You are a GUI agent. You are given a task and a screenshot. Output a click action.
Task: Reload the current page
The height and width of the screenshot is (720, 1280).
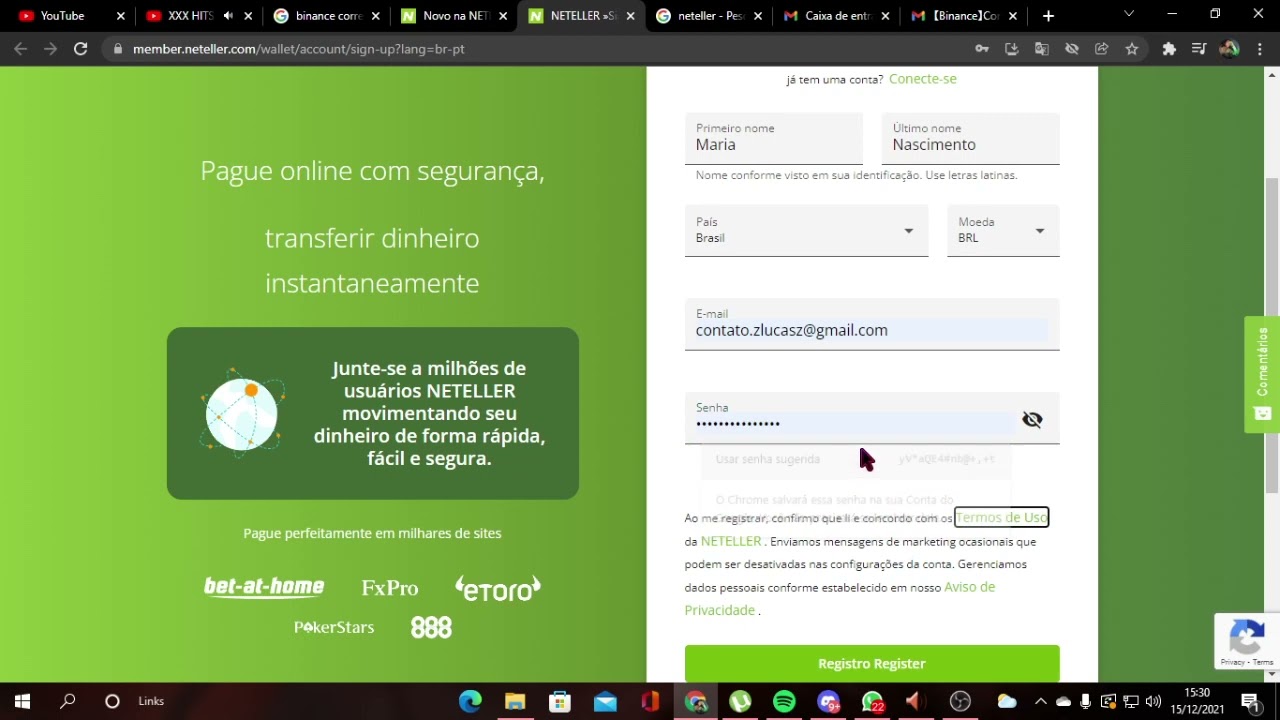(81, 49)
